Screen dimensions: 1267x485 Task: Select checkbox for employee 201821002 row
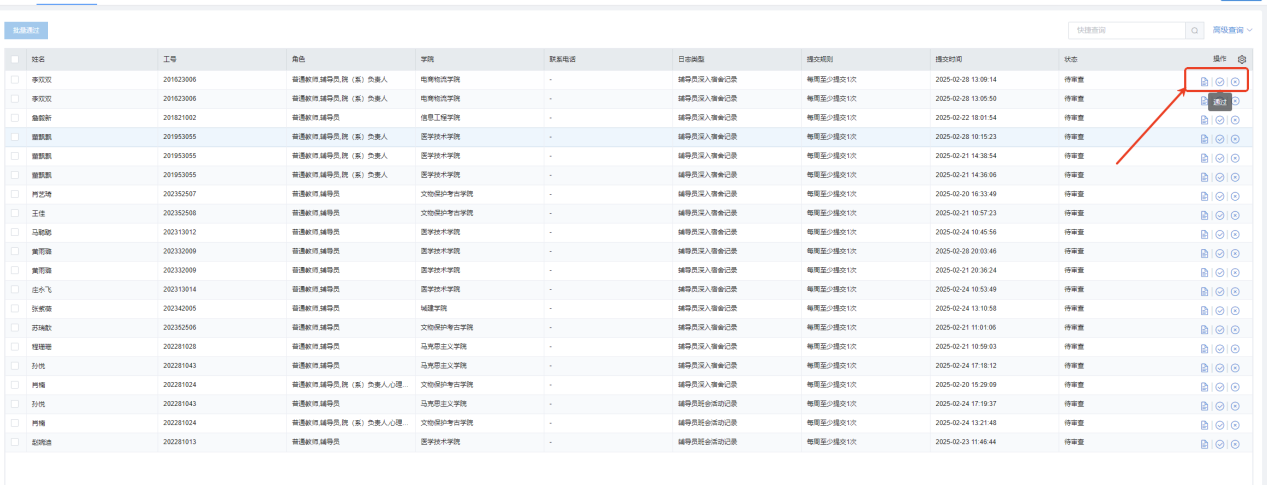pos(15,118)
